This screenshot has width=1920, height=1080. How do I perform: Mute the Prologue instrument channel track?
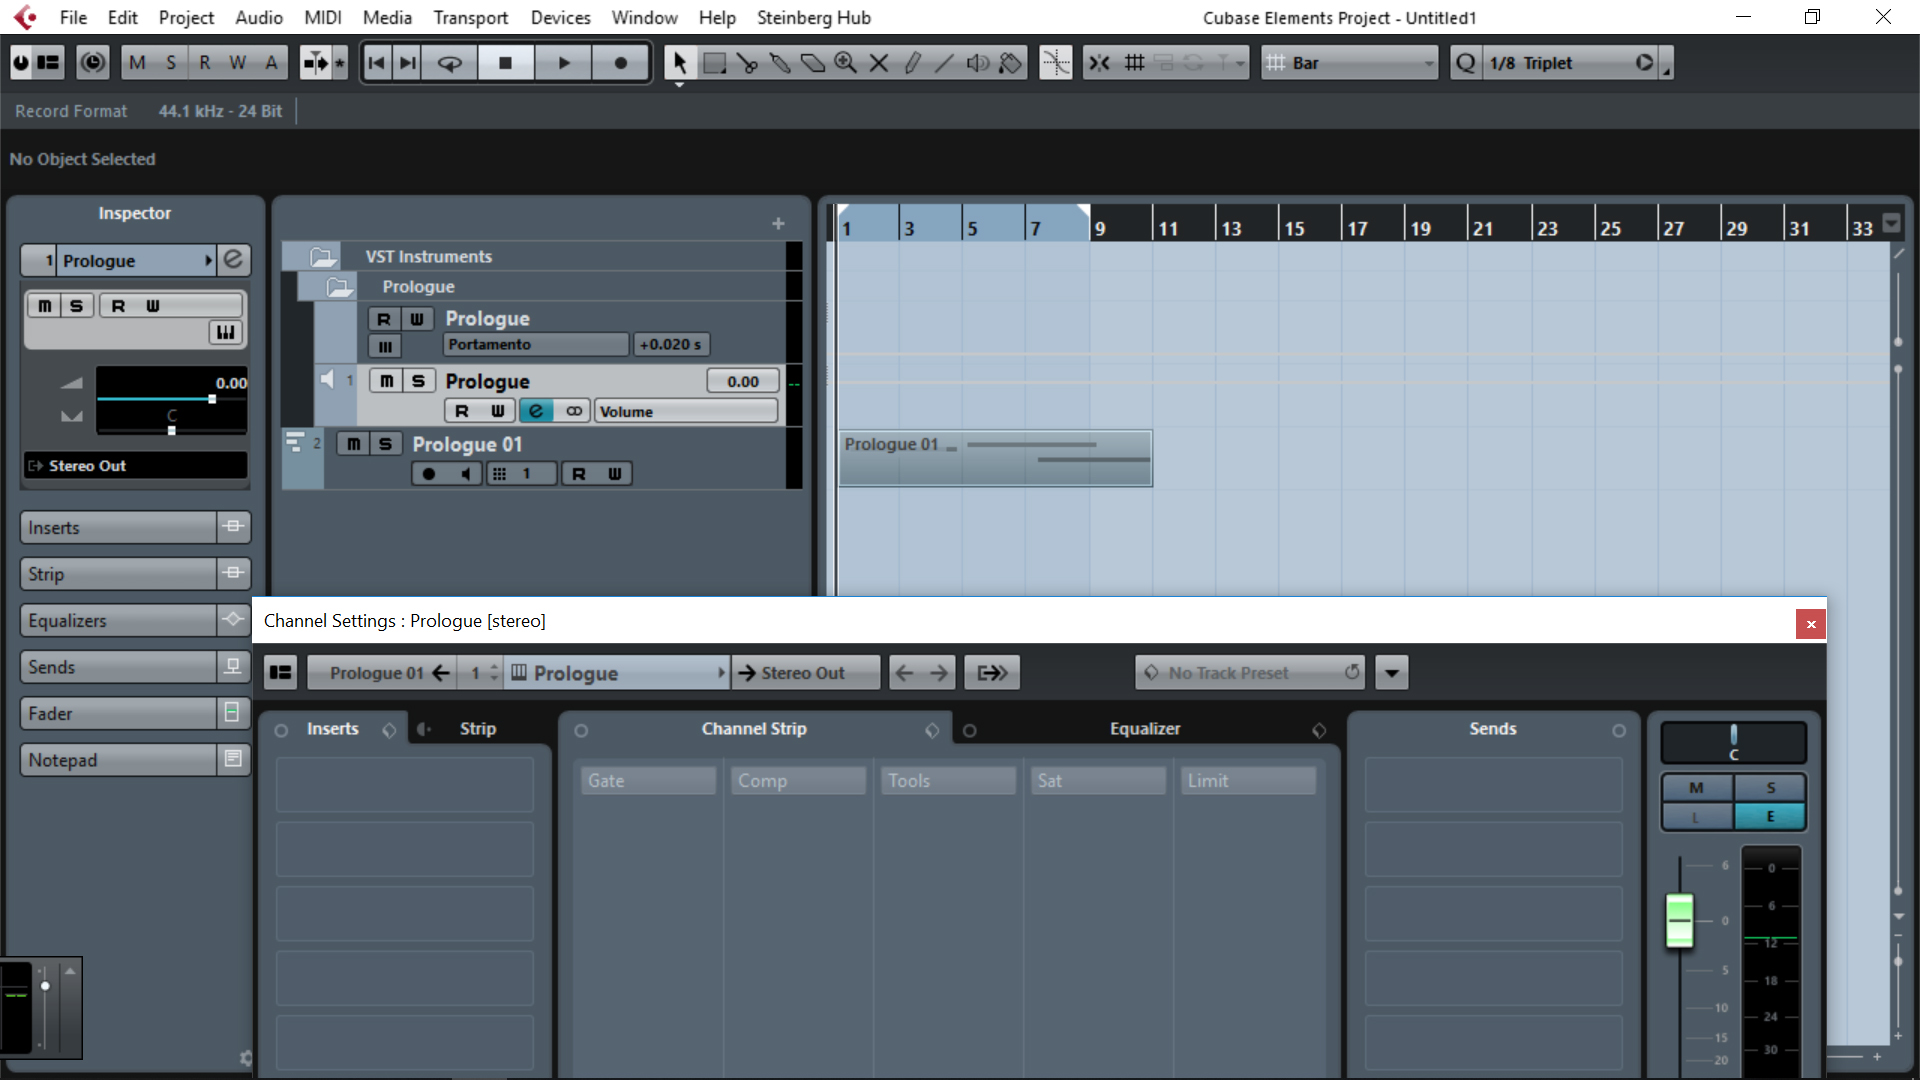point(386,381)
